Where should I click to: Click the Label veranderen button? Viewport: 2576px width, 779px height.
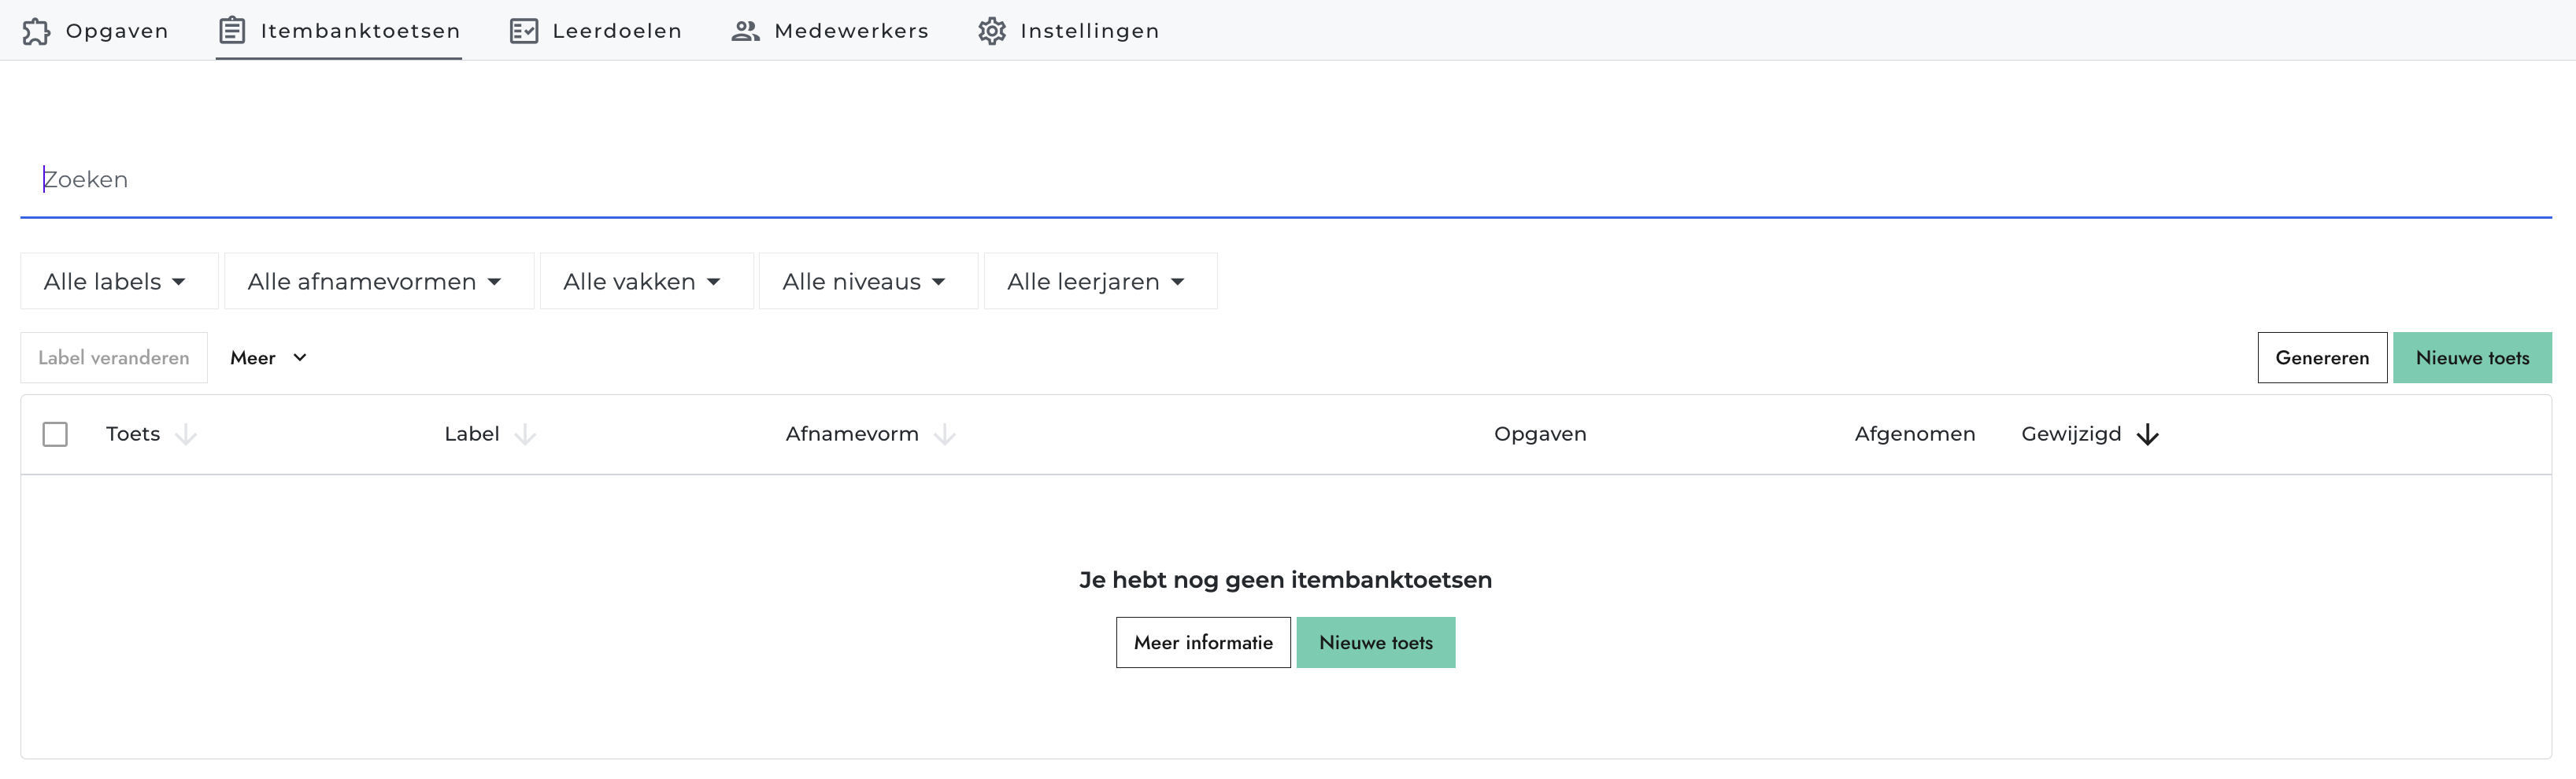click(x=114, y=358)
